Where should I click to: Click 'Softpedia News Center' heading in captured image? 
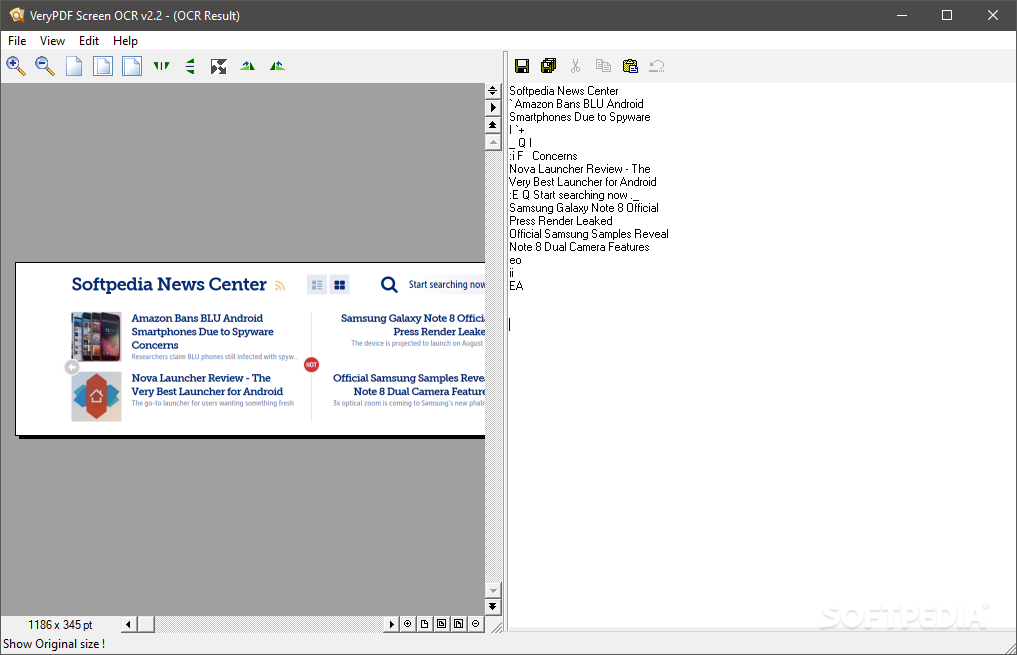[169, 284]
